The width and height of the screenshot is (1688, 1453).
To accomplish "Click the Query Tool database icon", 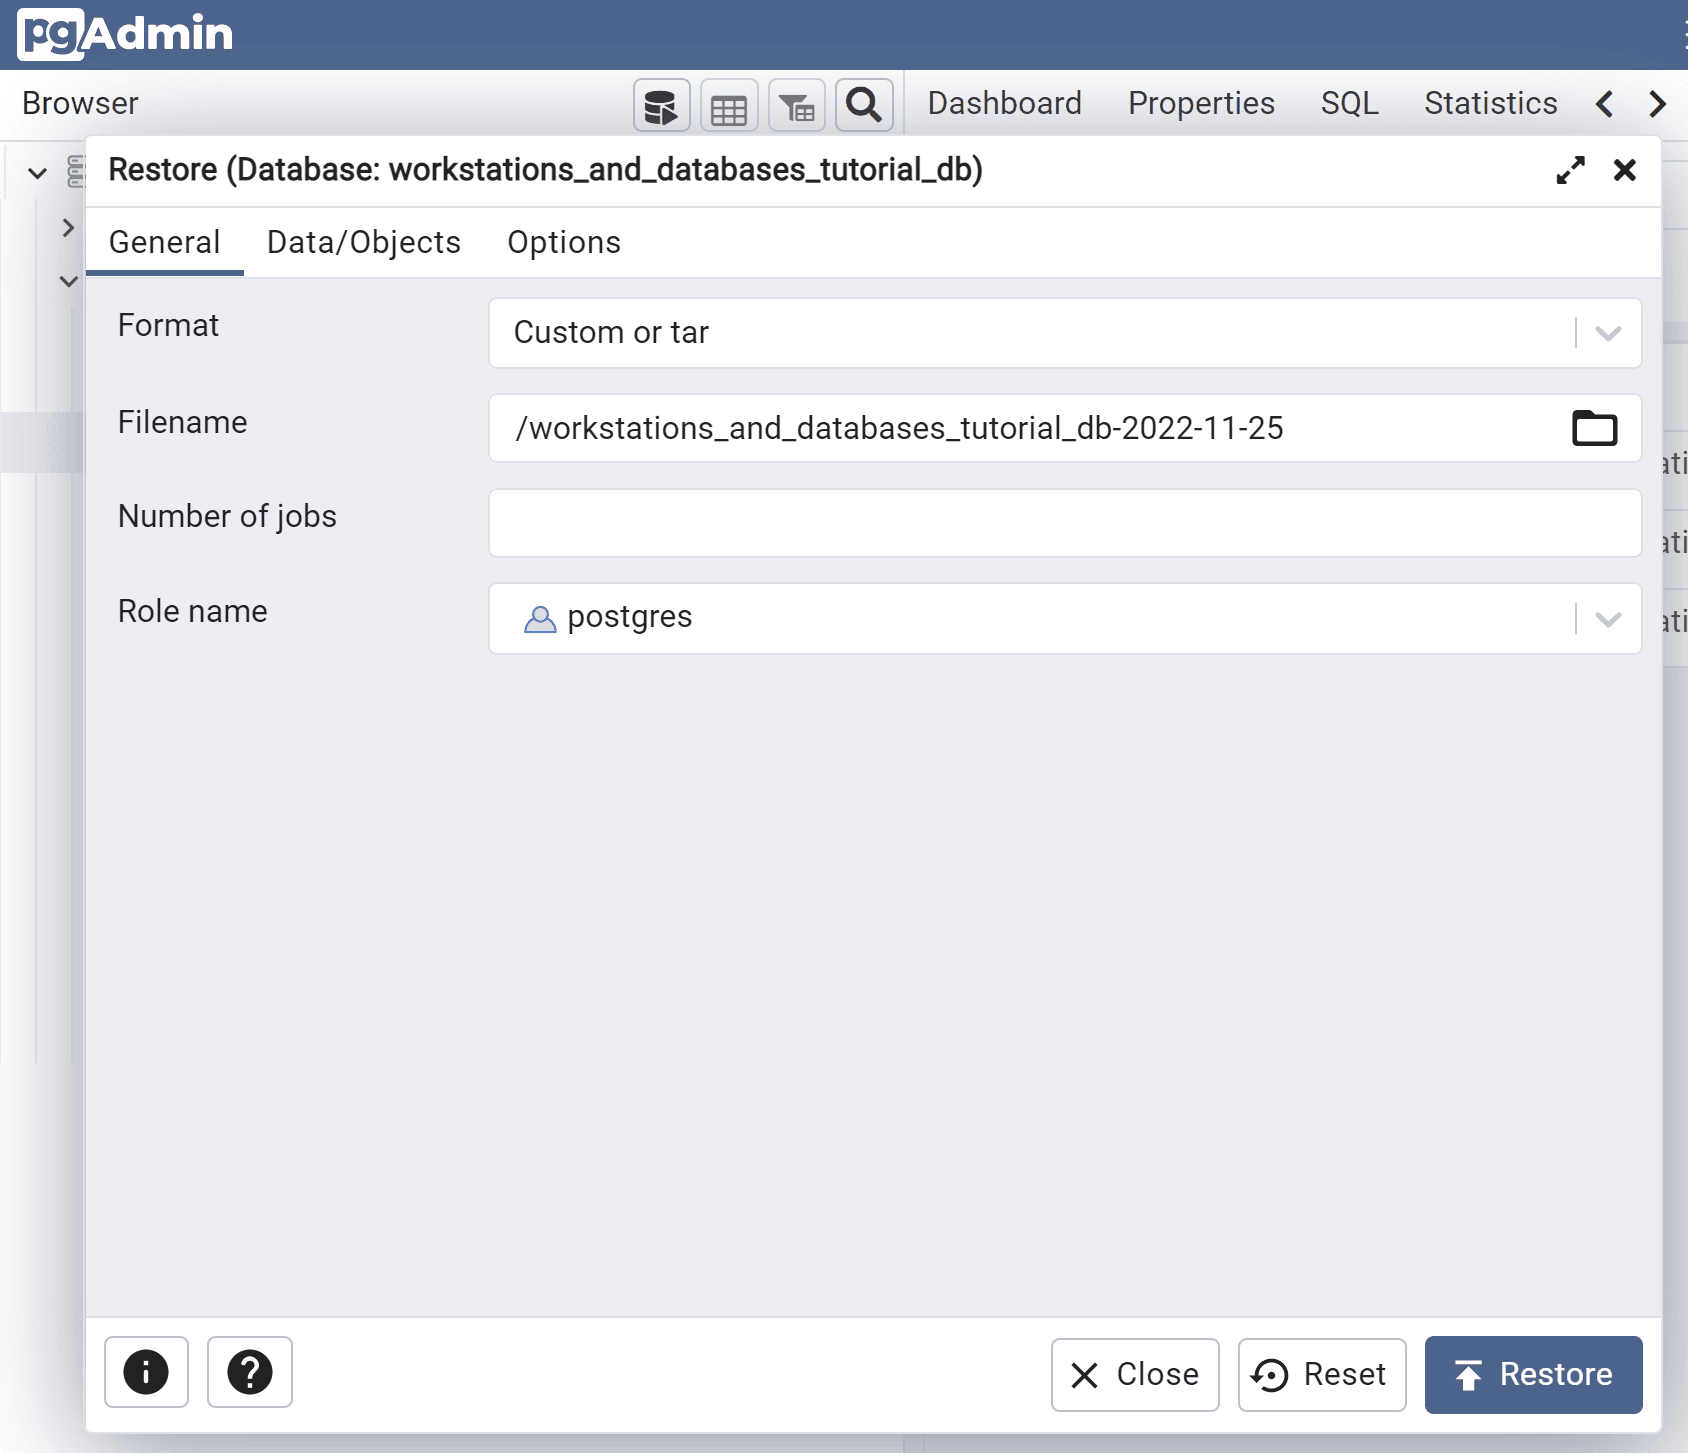I will click(x=661, y=106).
